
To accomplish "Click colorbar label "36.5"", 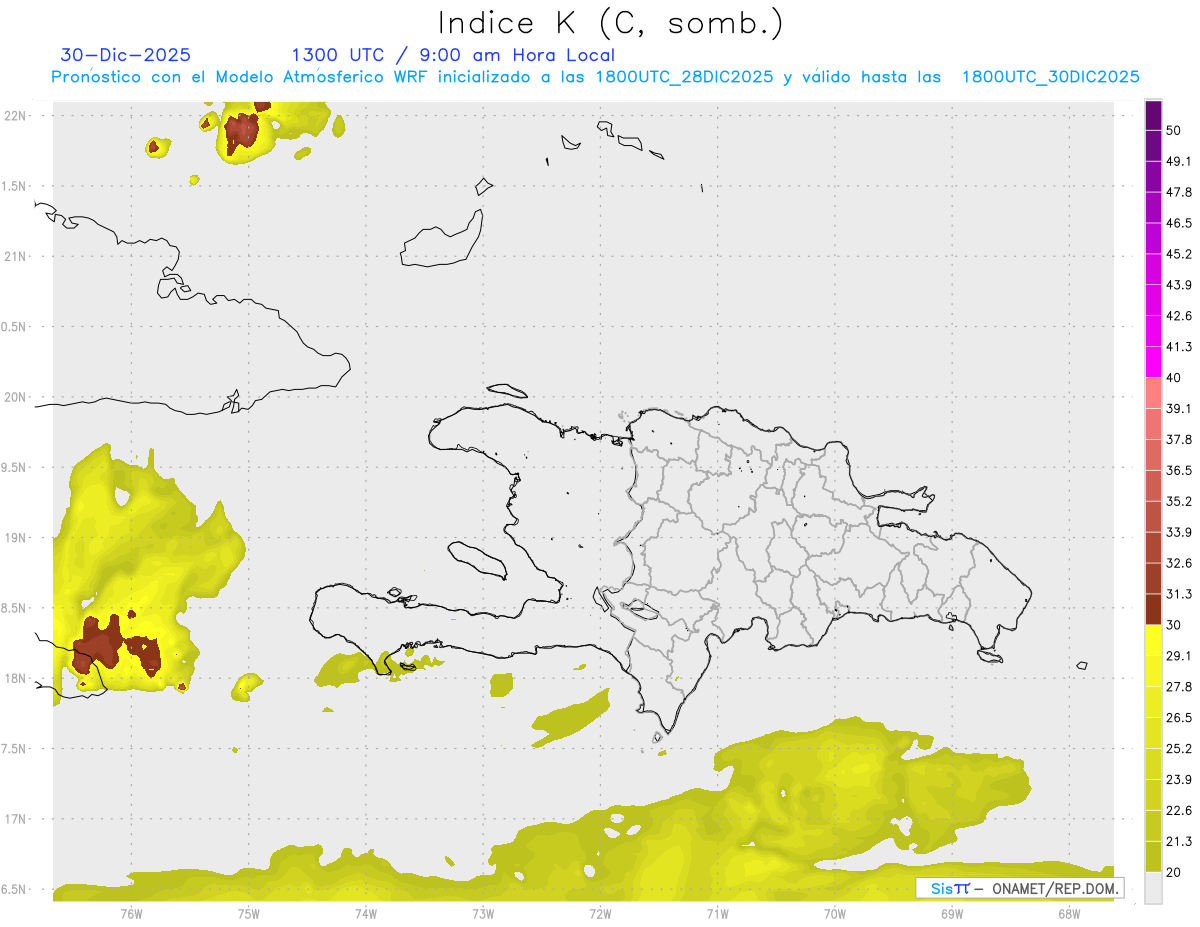I will (1179, 471).
